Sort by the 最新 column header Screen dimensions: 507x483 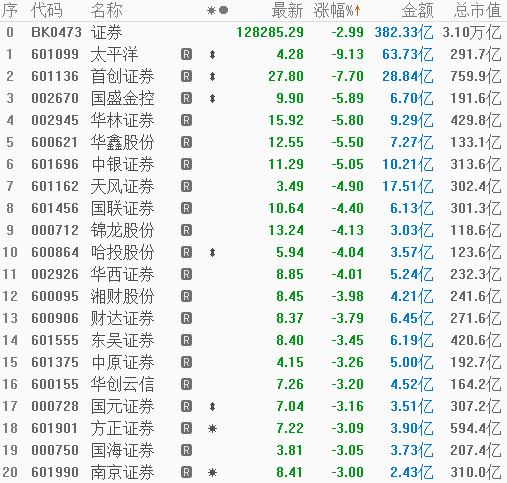pyautogui.click(x=287, y=10)
